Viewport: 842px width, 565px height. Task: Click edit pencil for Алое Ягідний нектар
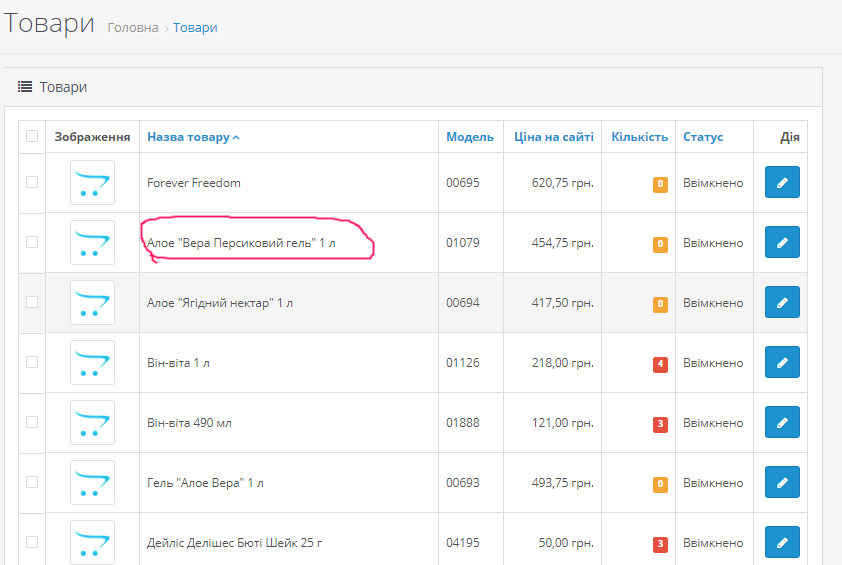pos(782,302)
